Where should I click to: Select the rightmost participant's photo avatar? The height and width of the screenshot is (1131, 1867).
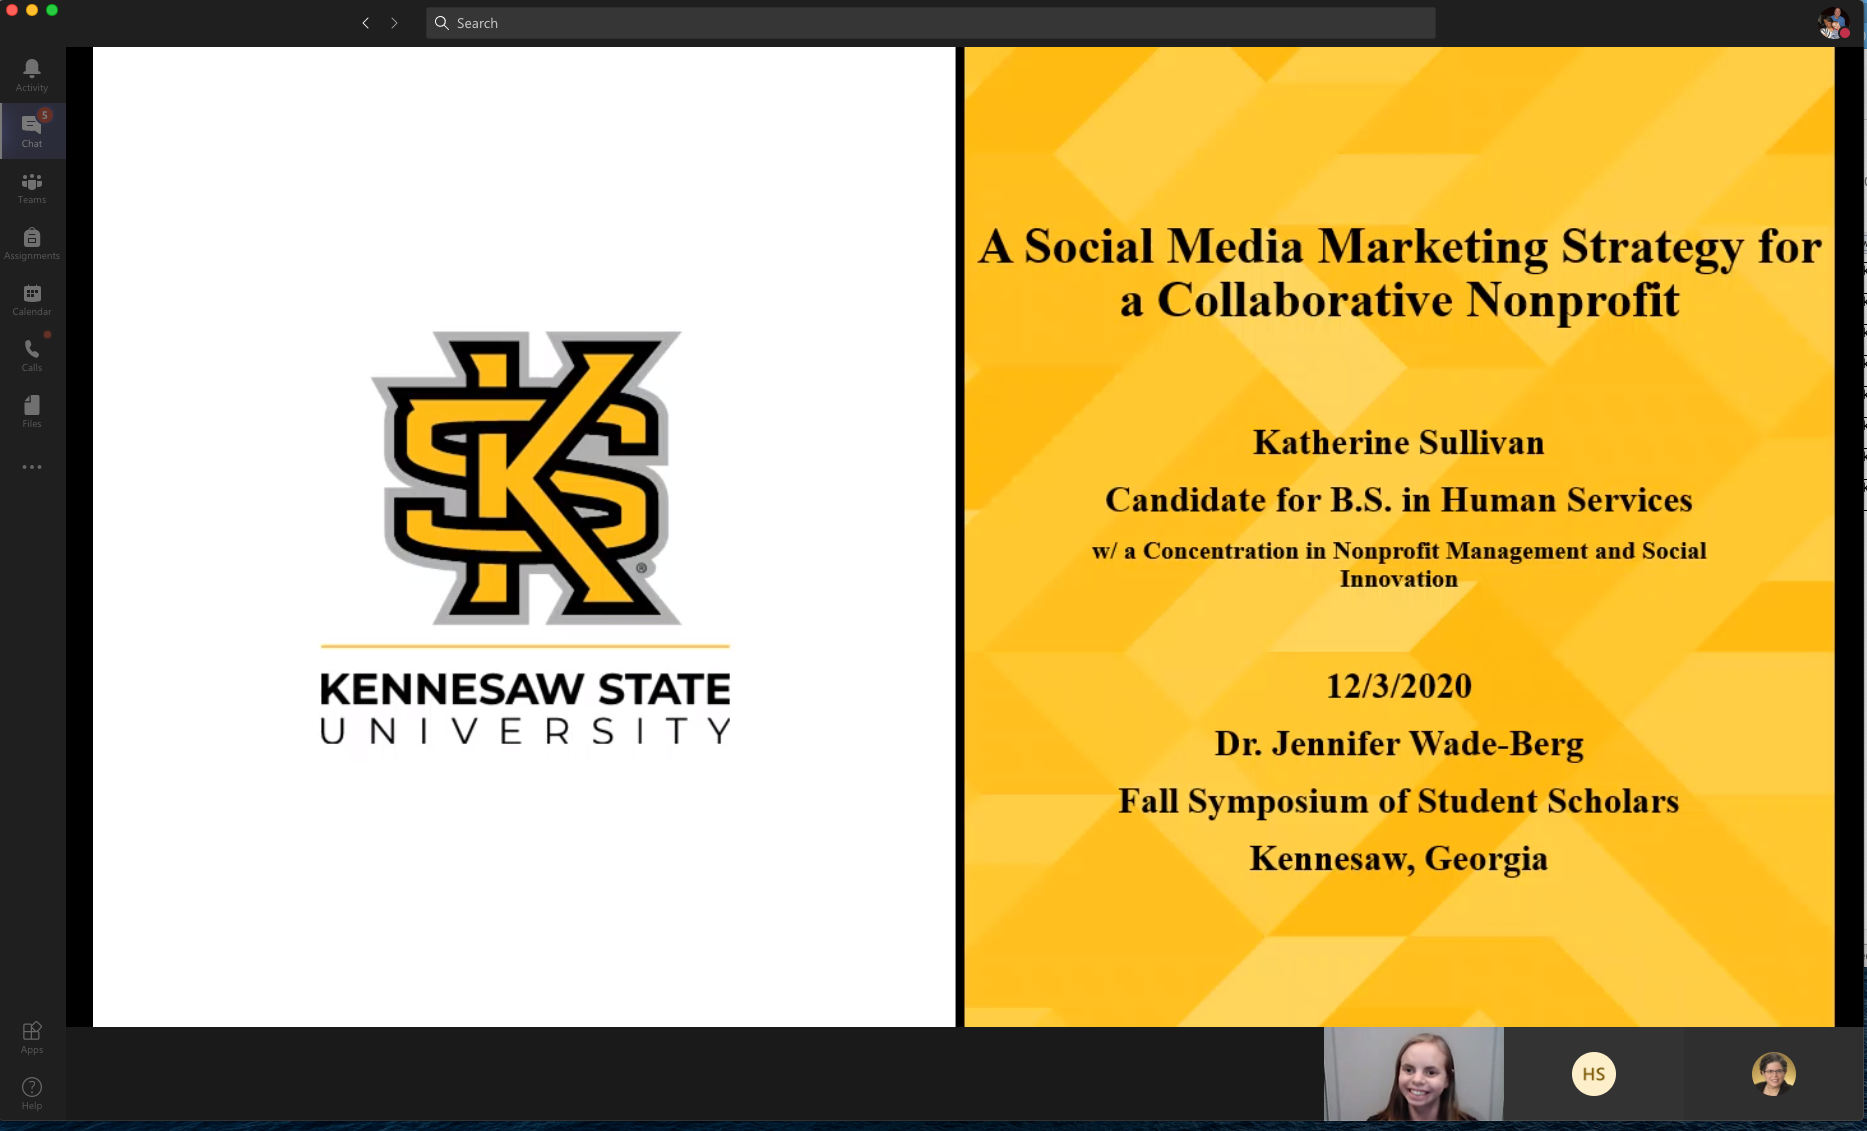pos(1773,1074)
